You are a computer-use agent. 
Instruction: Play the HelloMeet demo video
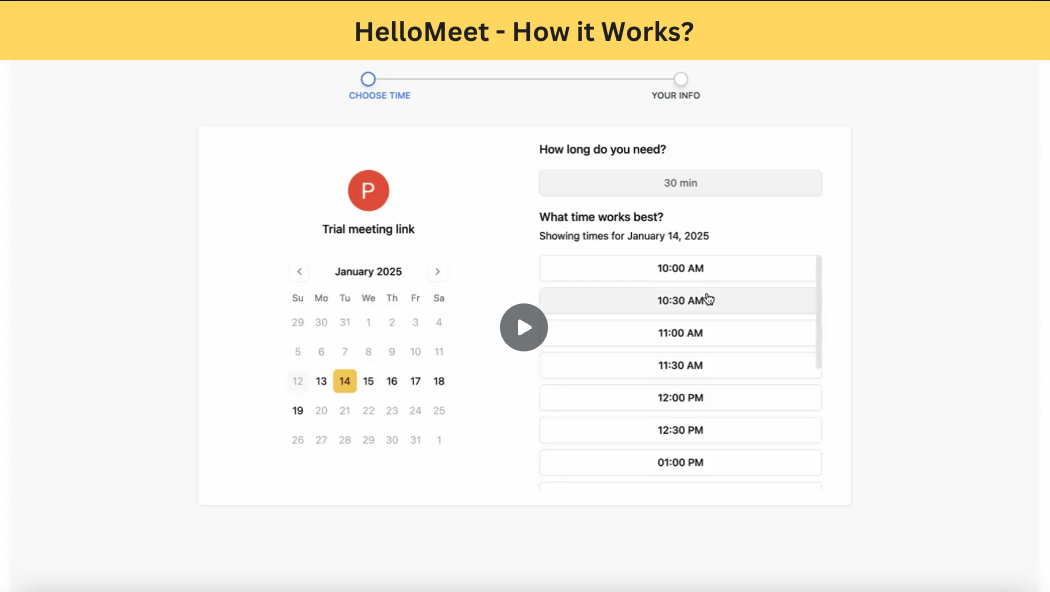524,327
